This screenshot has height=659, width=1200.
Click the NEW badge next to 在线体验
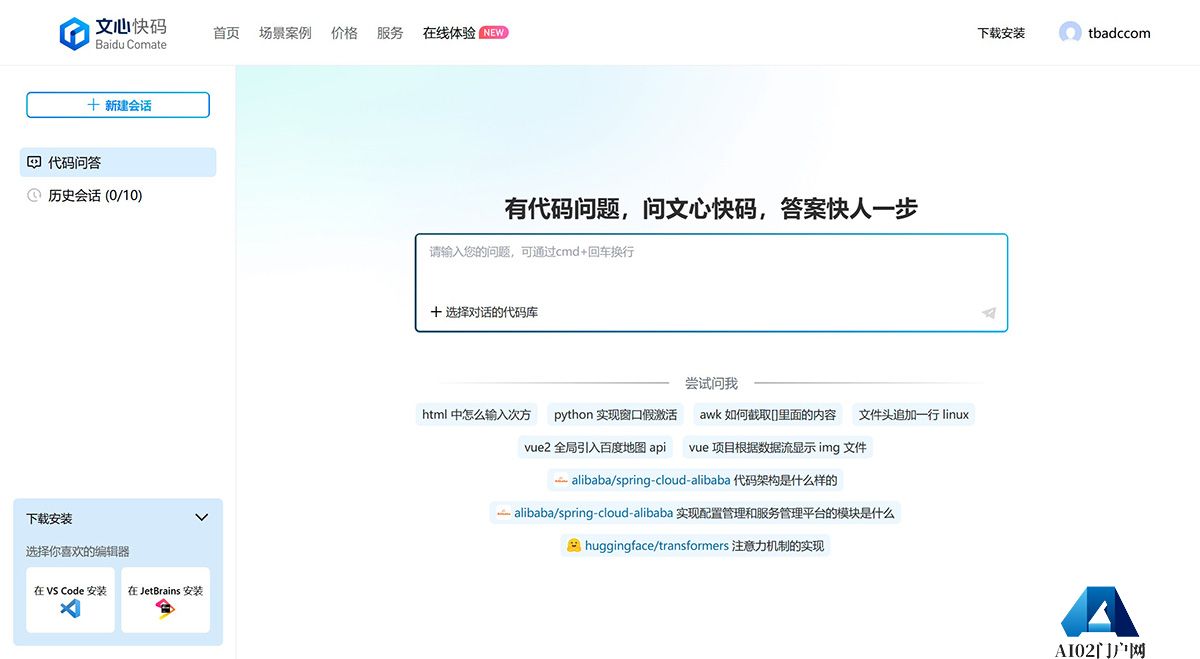click(491, 31)
